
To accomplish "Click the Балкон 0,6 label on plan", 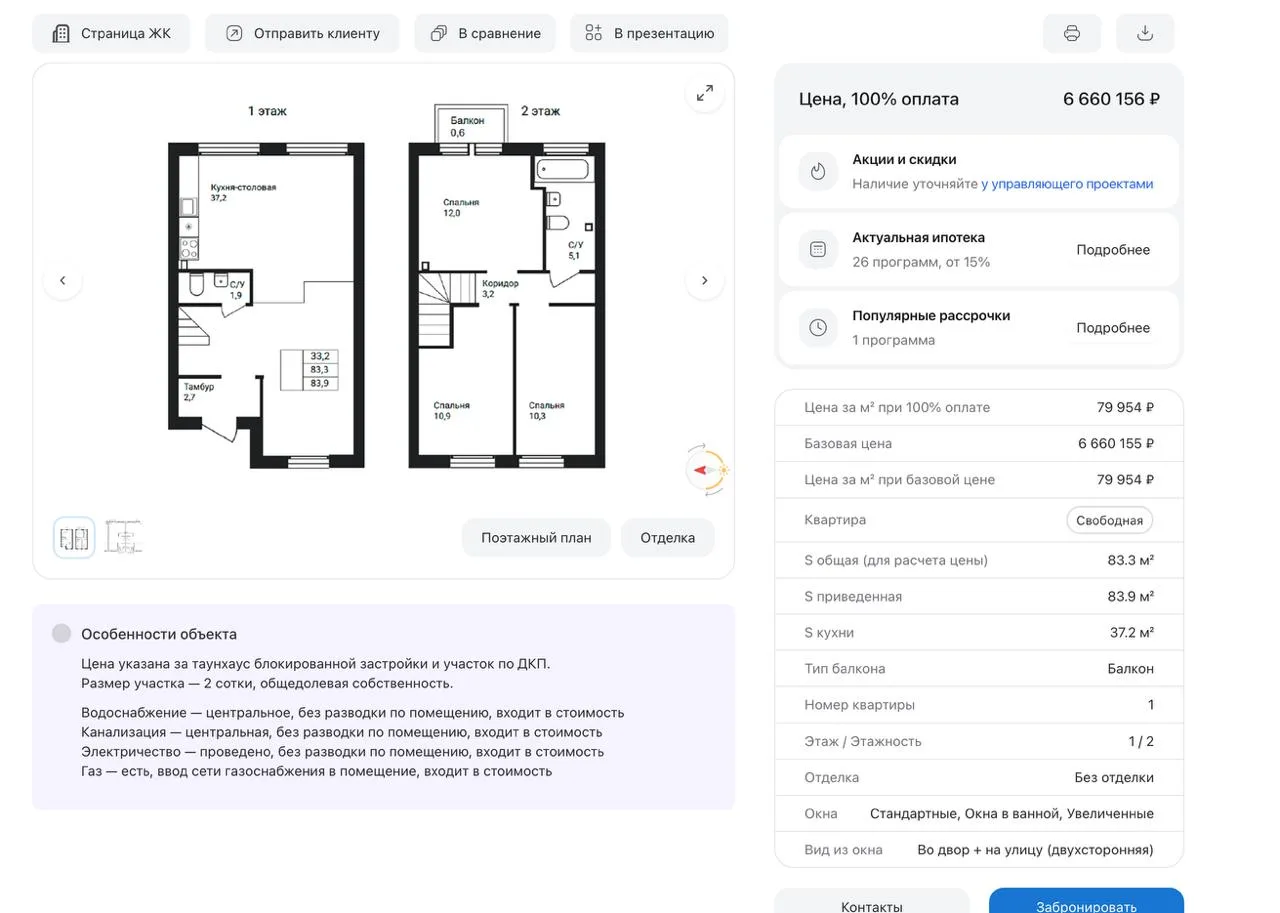I will (467, 126).
